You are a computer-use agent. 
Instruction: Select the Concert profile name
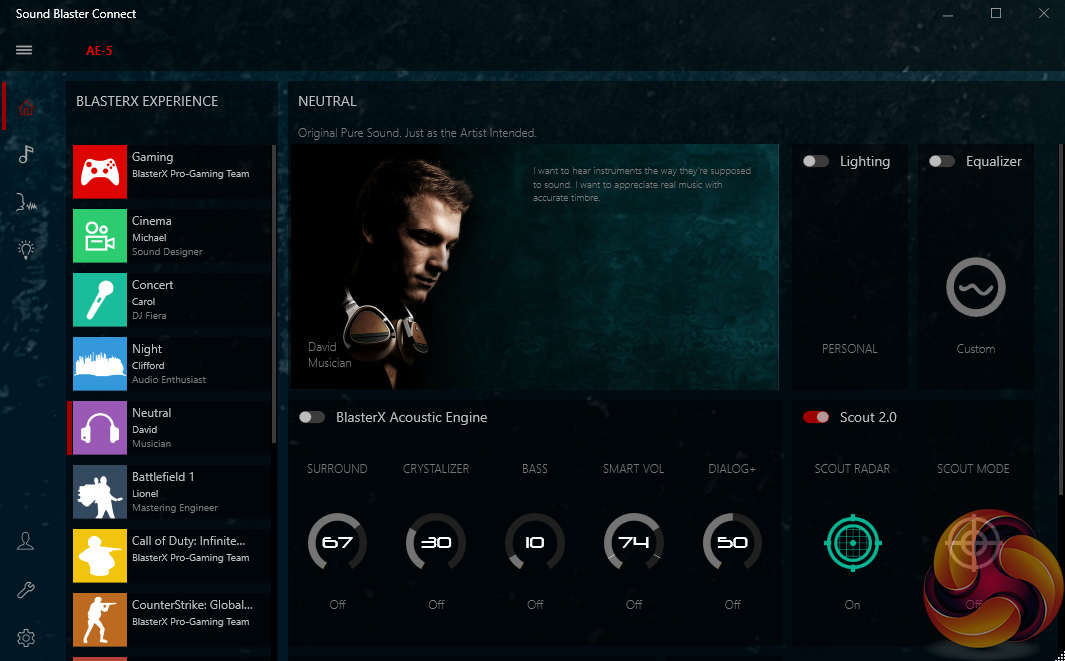click(x=152, y=285)
